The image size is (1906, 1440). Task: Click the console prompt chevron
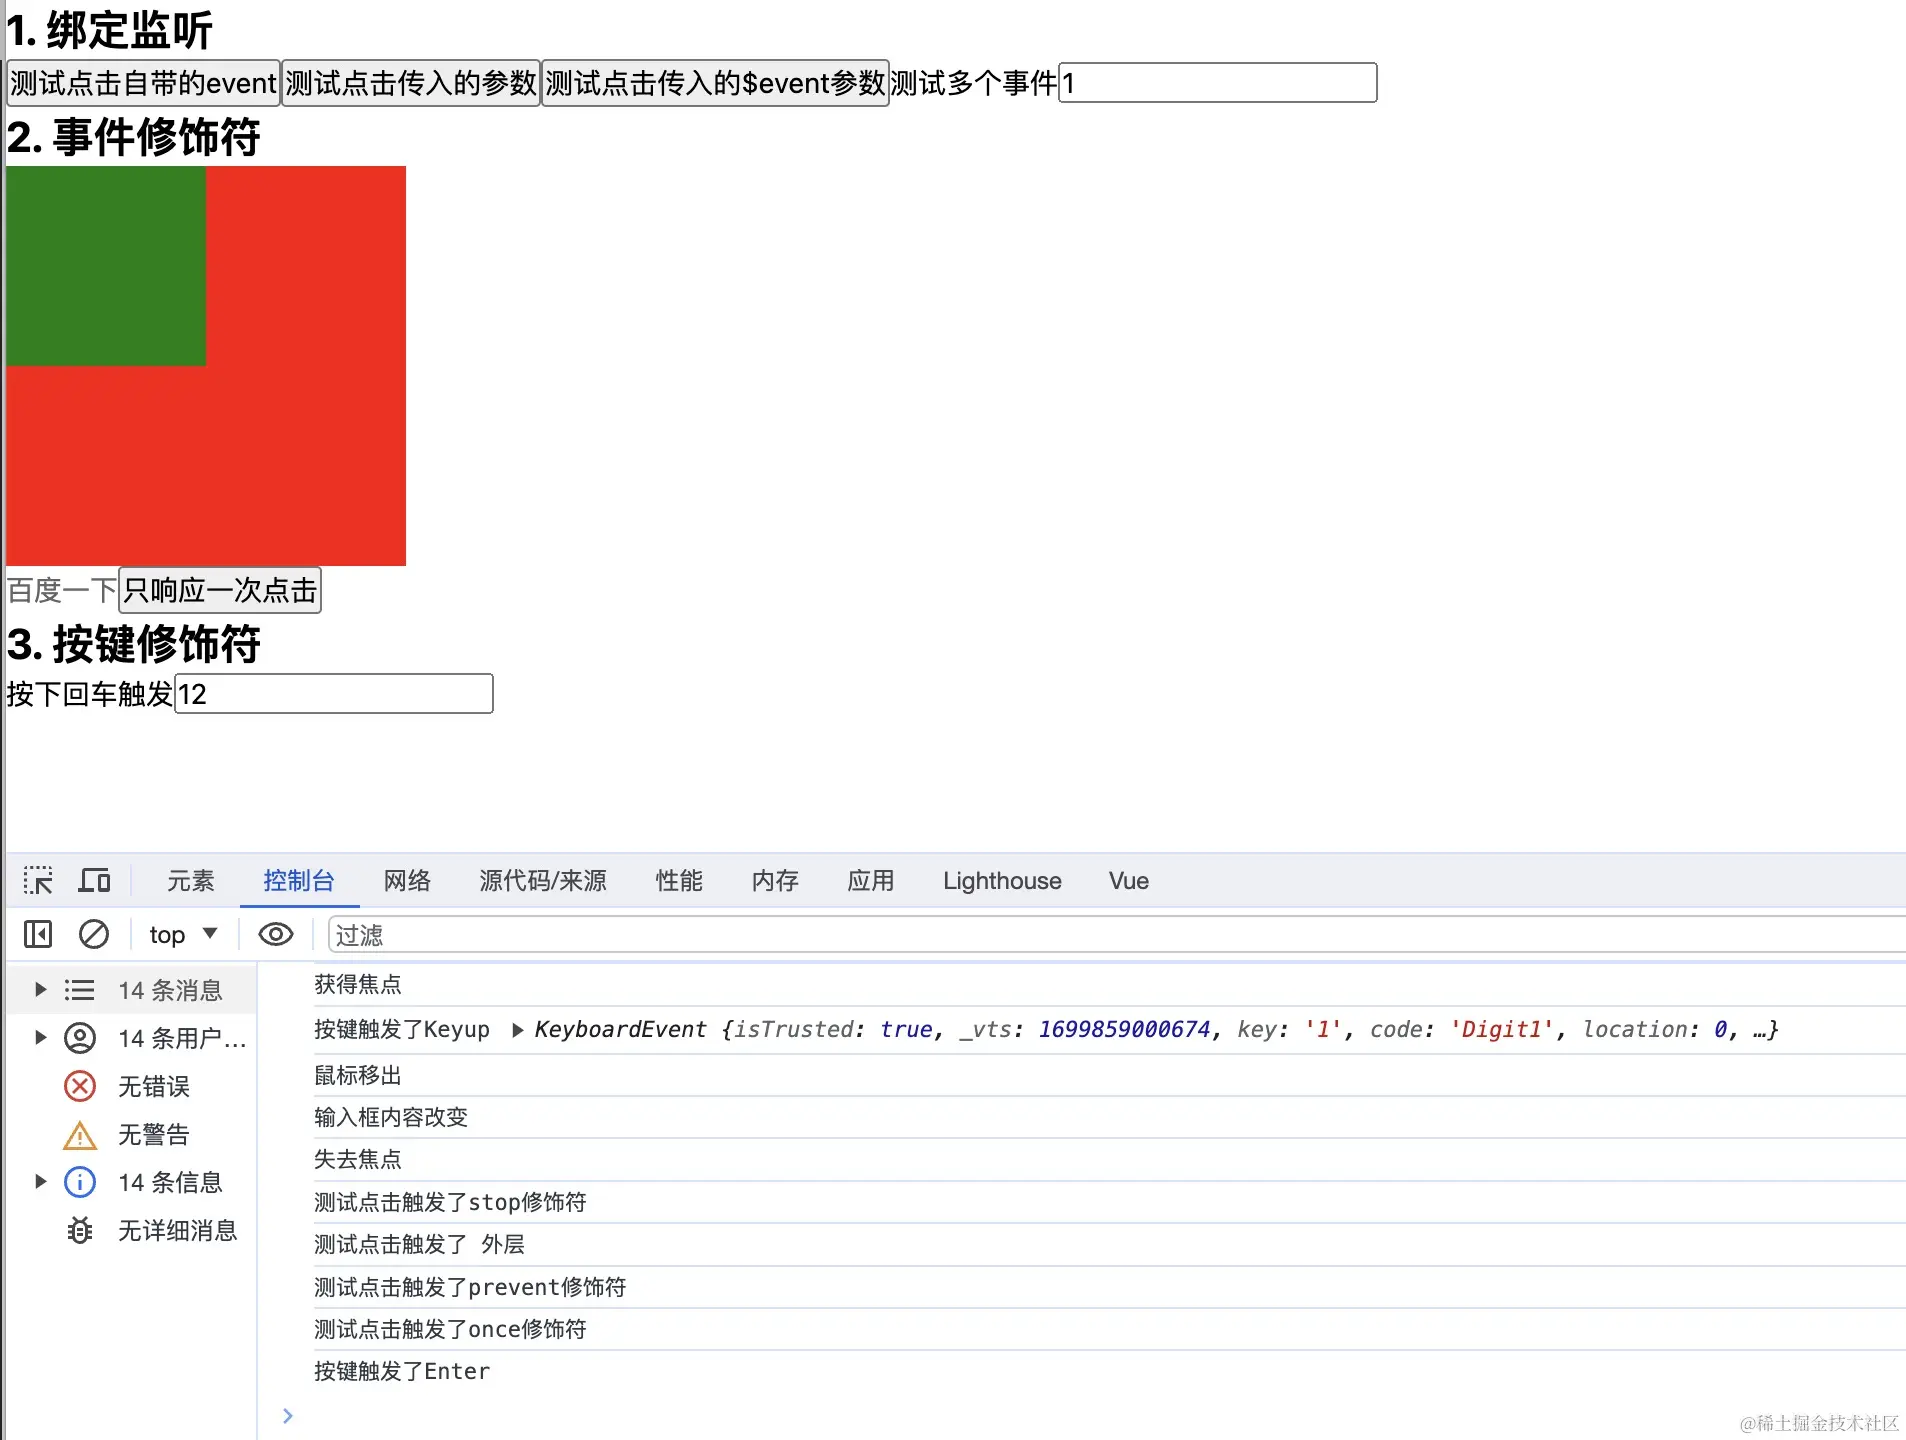(288, 1416)
